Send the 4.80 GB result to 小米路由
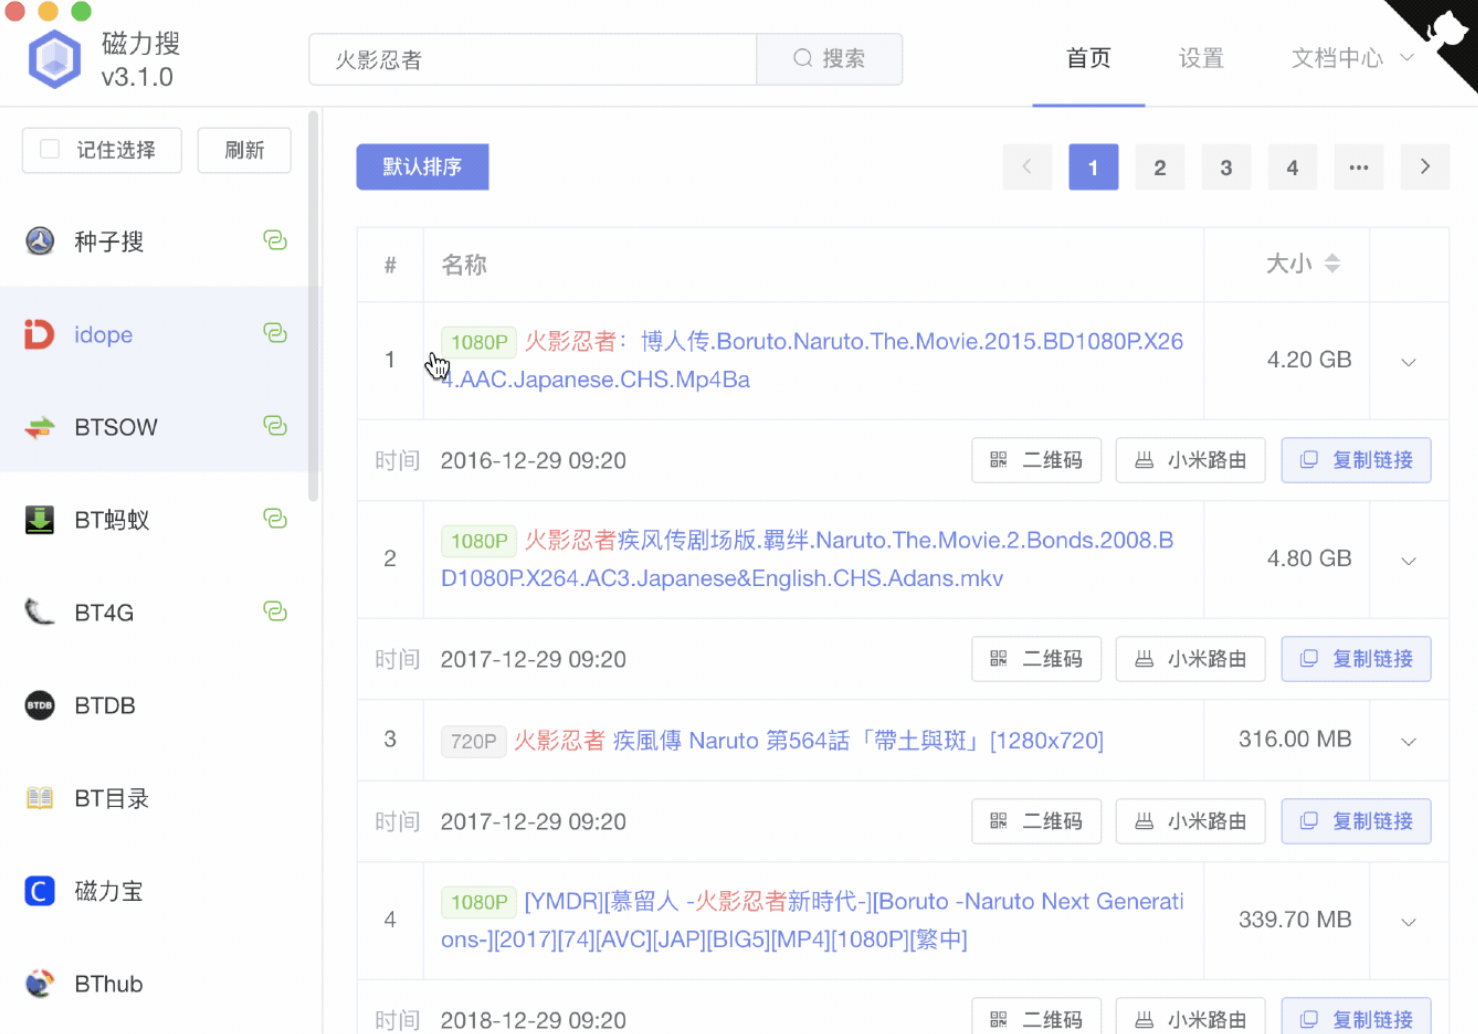This screenshot has width=1478, height=1034. pos(1190,659)
